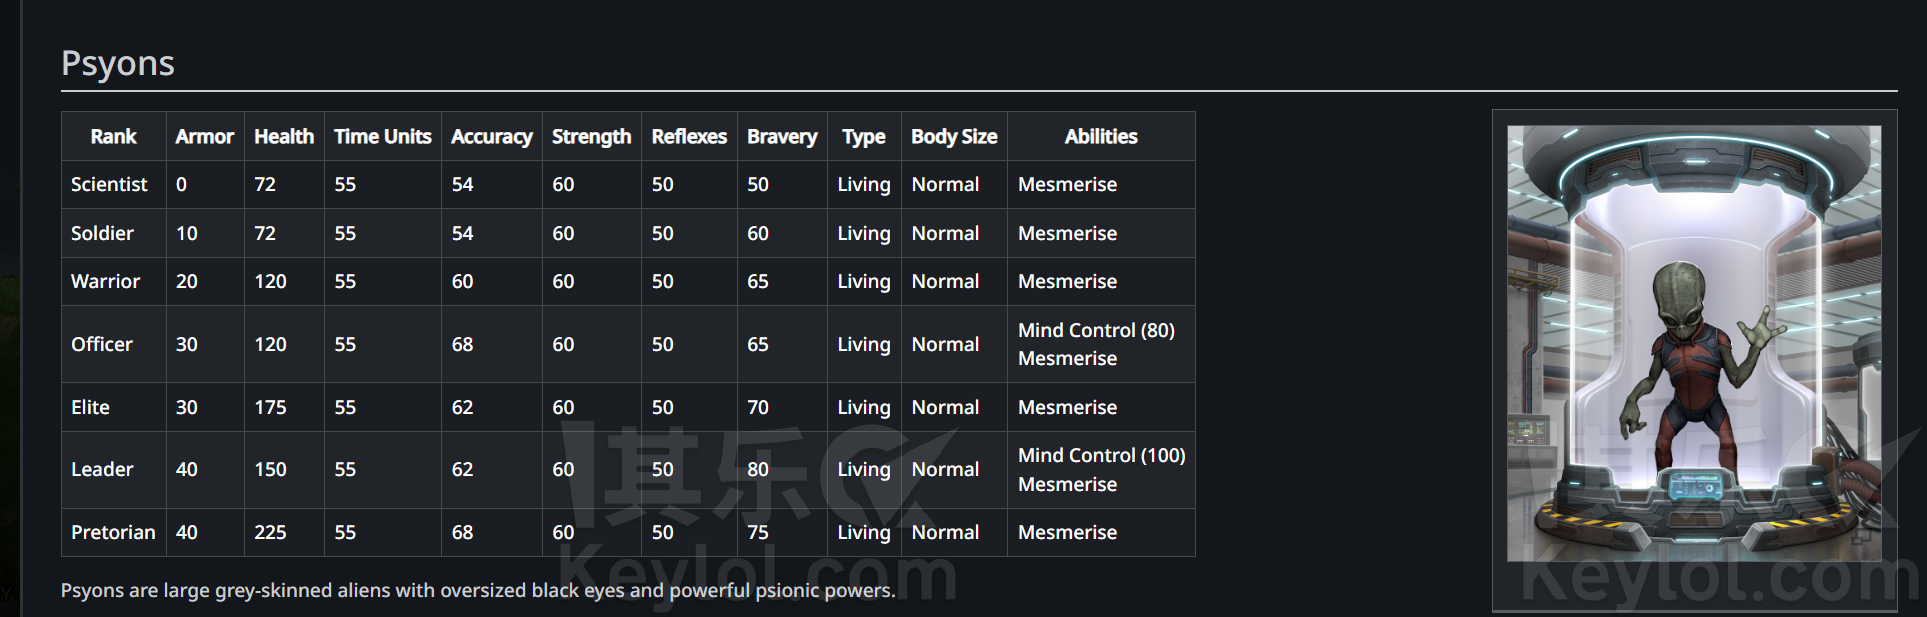
Task: Click the Rank column header
Action: coord(113,136)
